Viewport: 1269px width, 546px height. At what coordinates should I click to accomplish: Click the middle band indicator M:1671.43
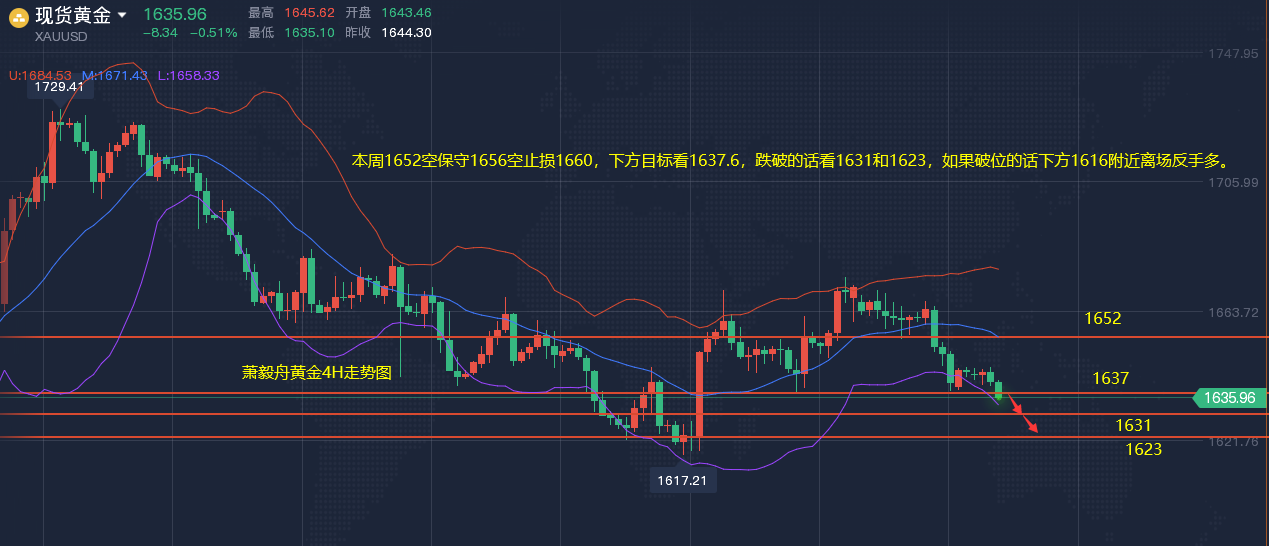pyautogui.click(x=115, y=75)
